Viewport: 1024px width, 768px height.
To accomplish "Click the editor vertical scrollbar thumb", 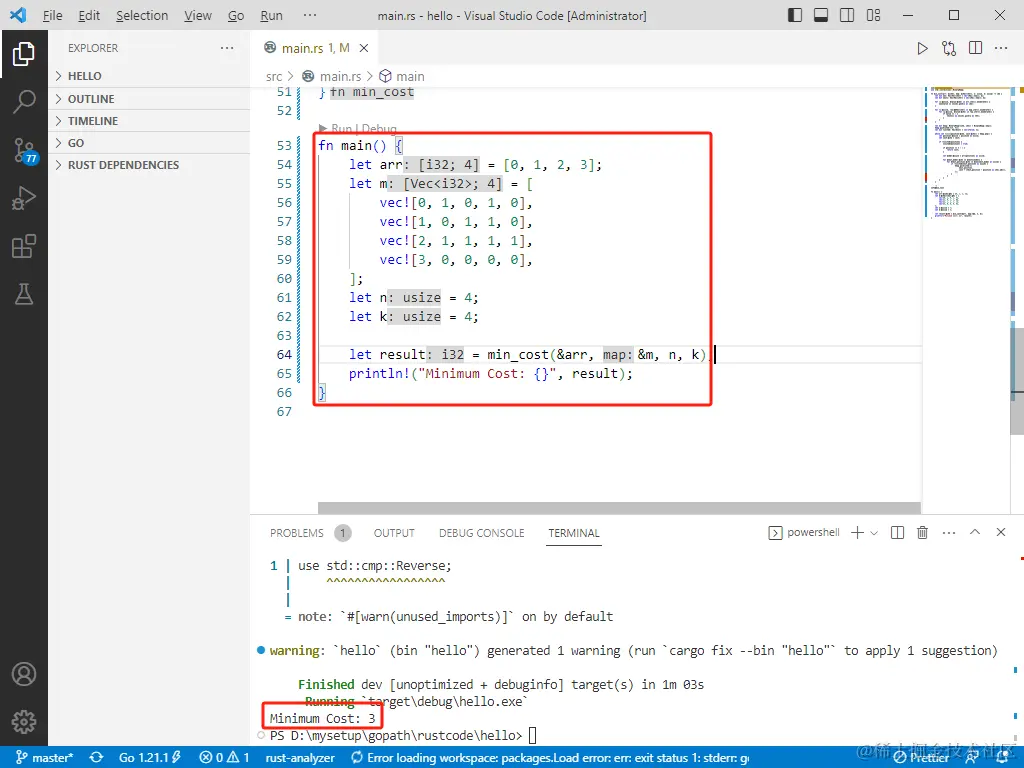I will 1017,381.
